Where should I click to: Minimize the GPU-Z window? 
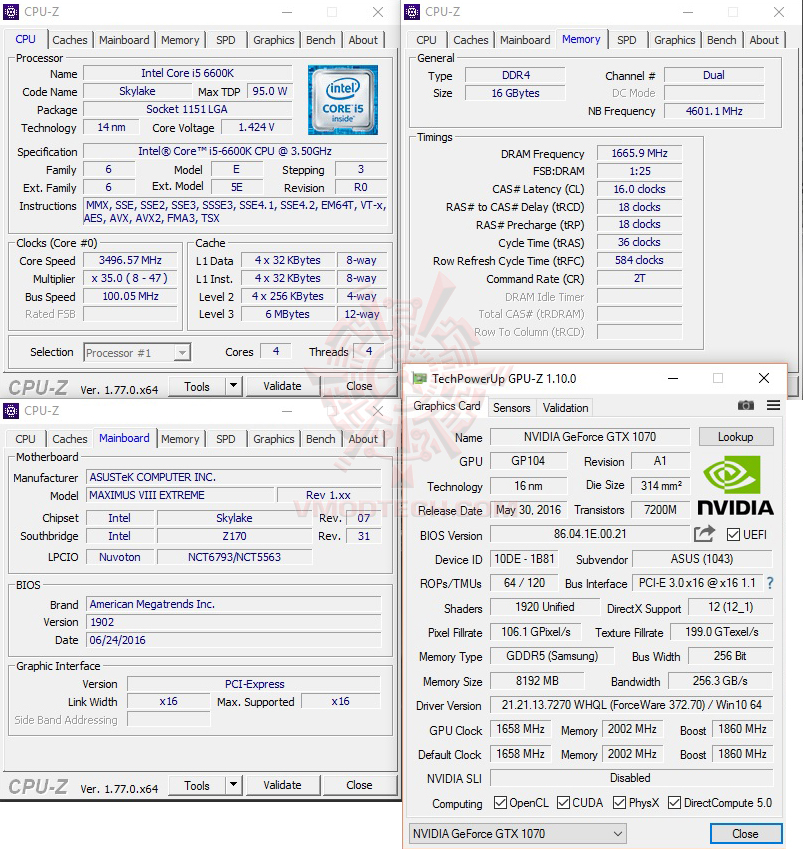pos(673,378)
